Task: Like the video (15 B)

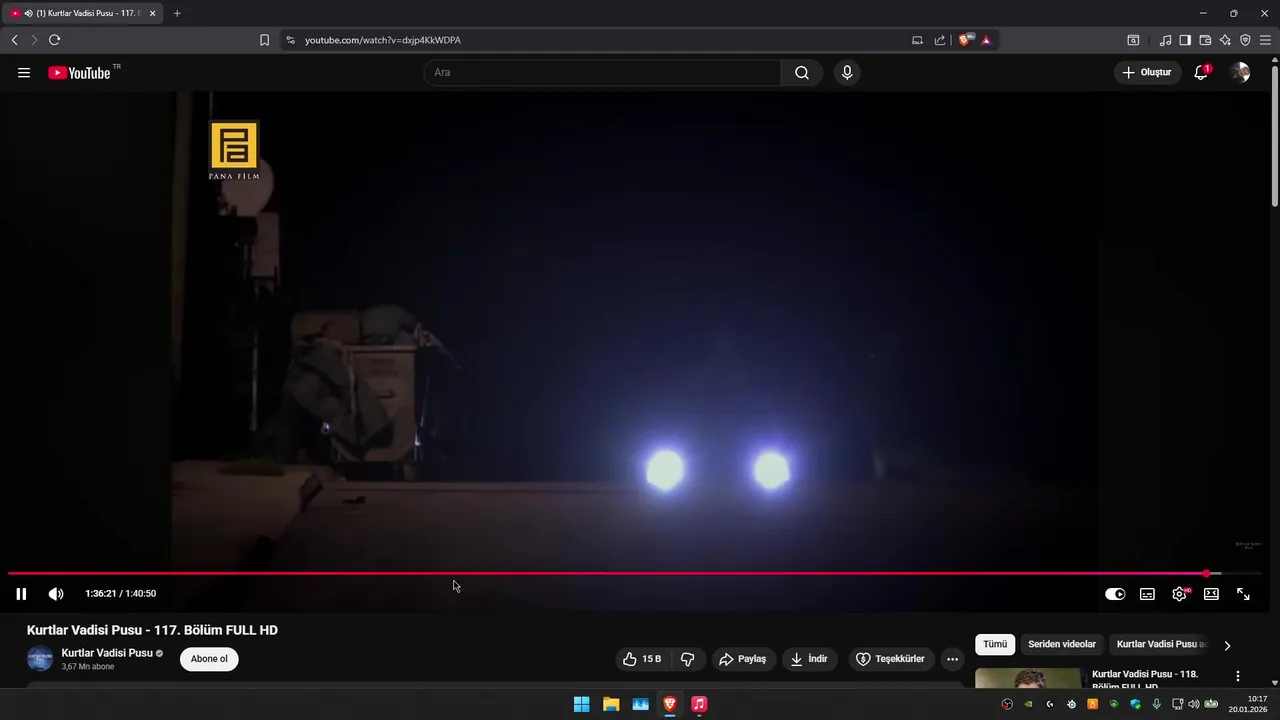Action: 642,659
